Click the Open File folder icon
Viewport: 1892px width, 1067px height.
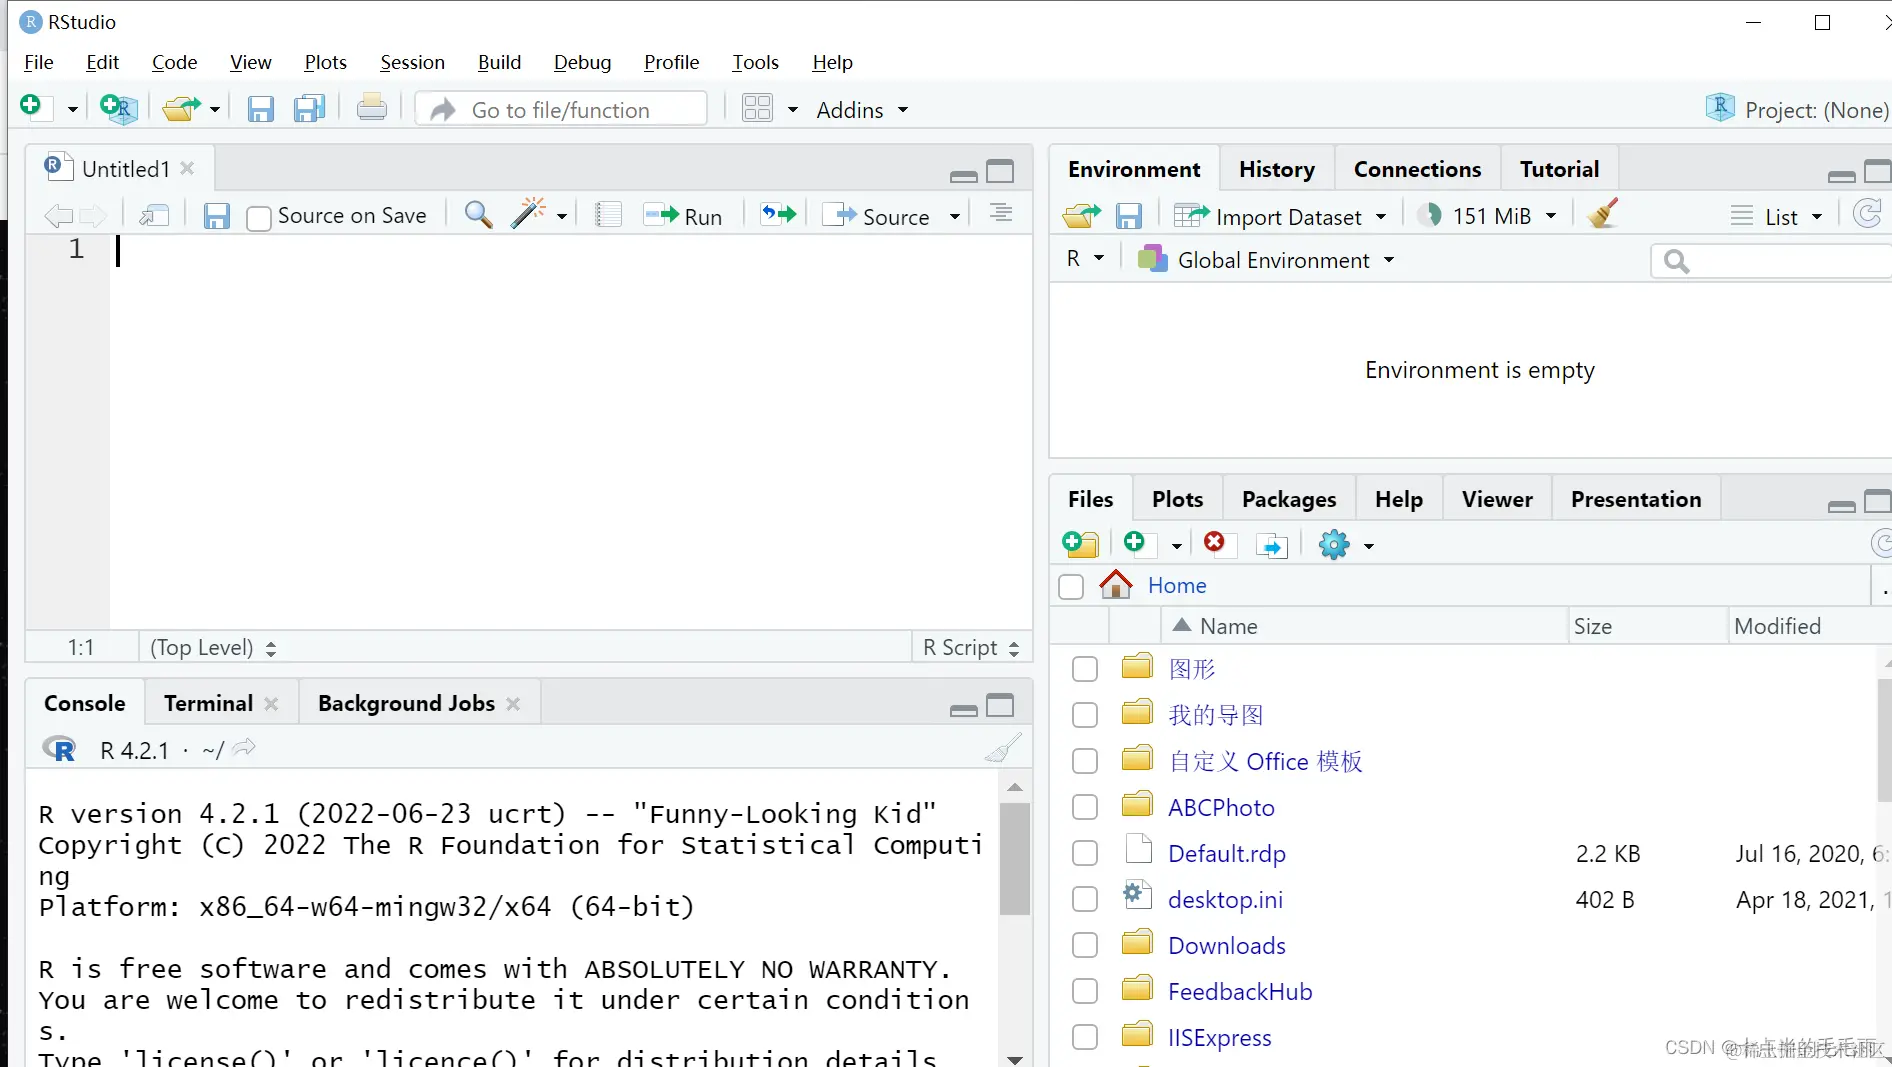coord(181,108)
